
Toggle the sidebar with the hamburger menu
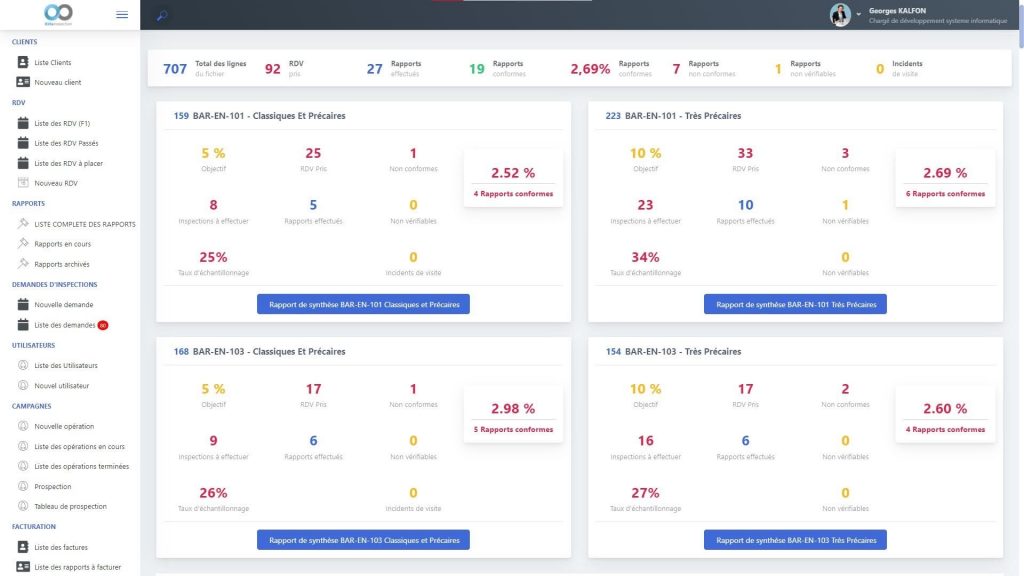(122, 14)
